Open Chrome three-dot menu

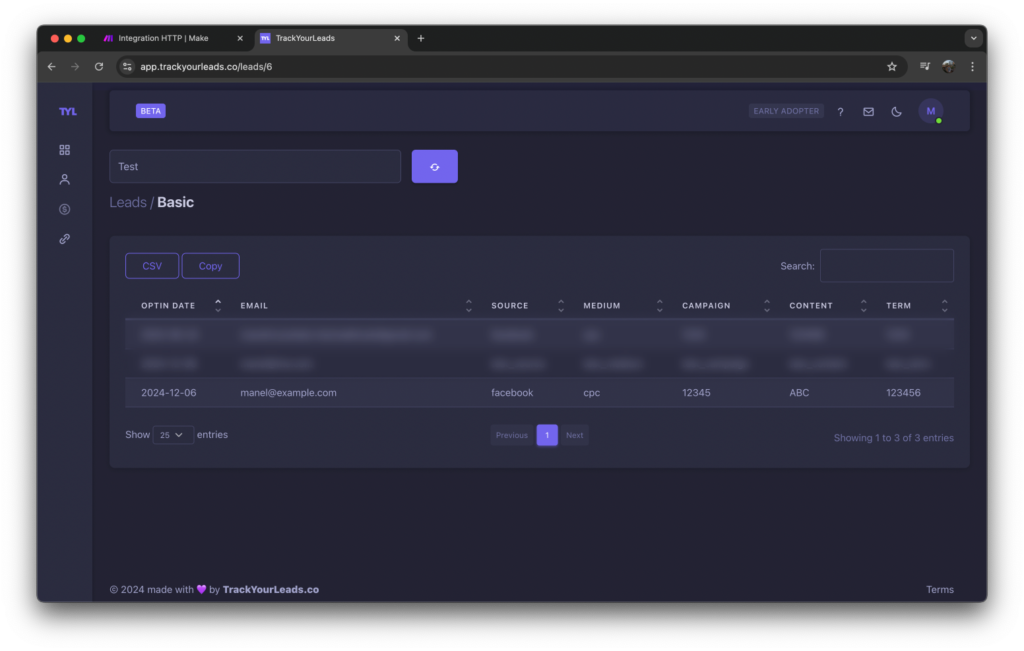coord(972,67)
